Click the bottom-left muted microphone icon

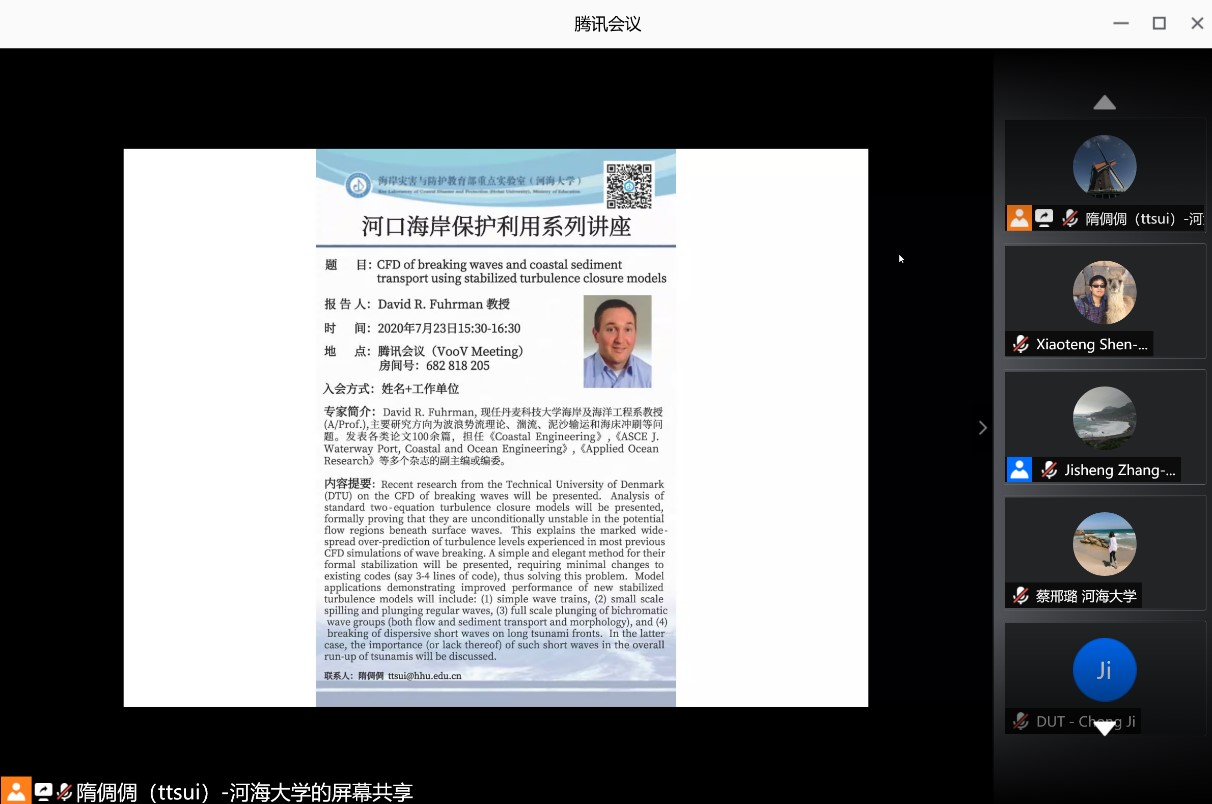65,791
